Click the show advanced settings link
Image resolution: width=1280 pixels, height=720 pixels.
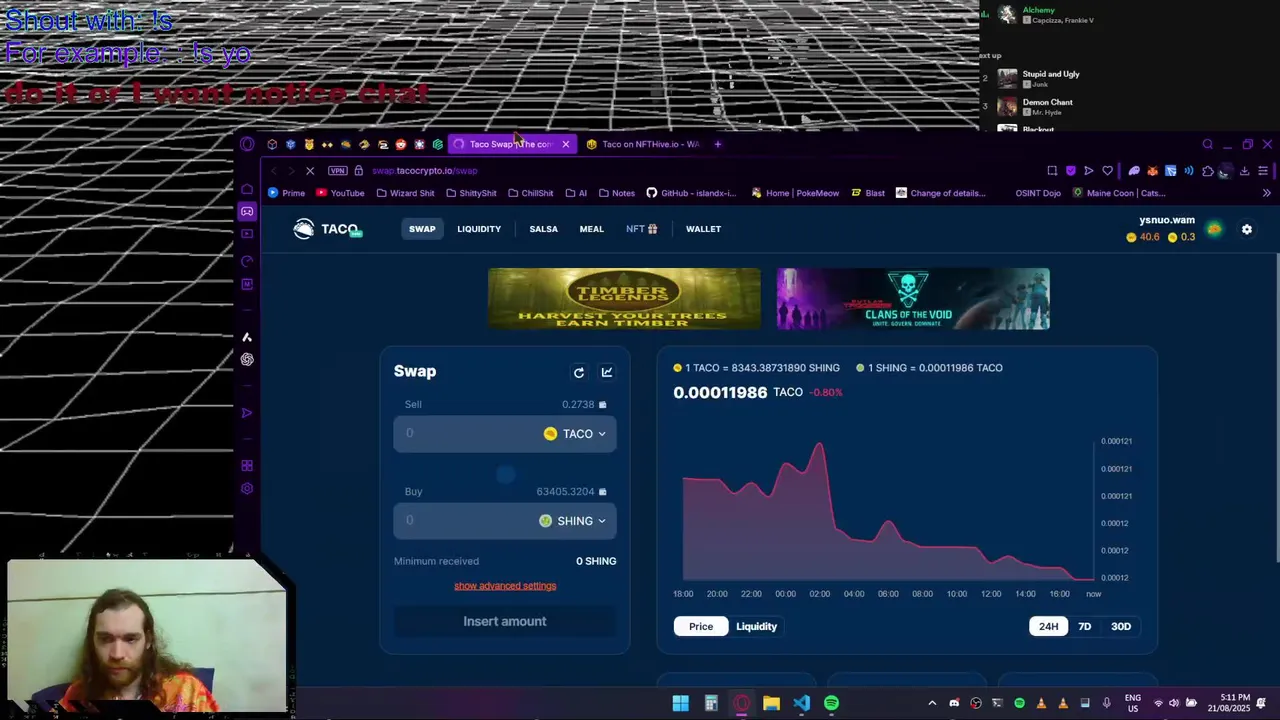tap(505, 586)
